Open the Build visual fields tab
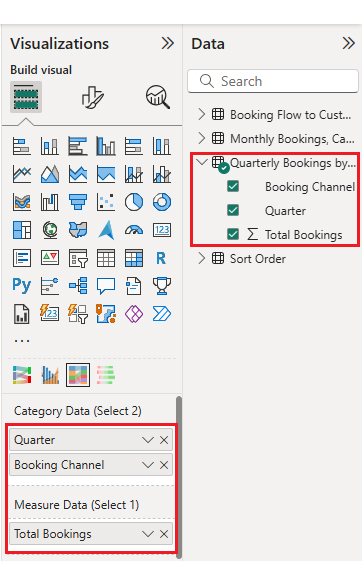The height and width of the screenshot is (585, 363). [26, 97]
